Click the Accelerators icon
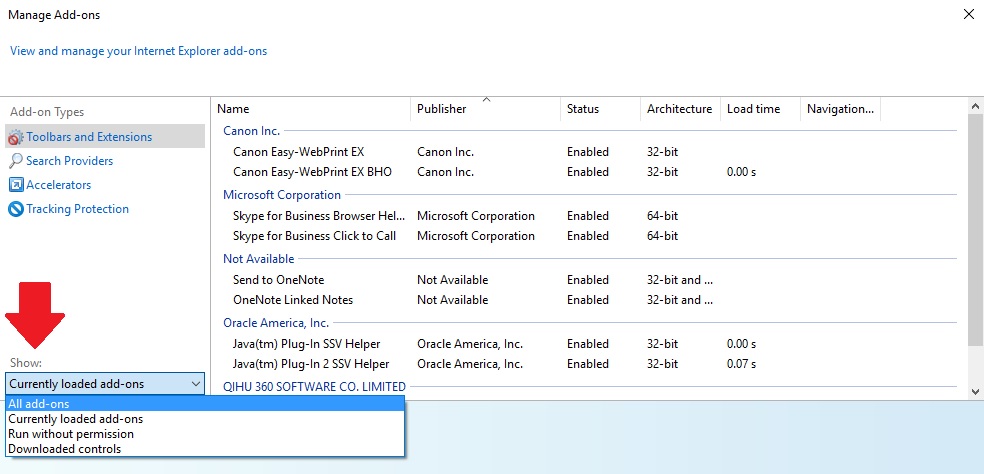Image resolution: width=984 pixels, height=474 pixels. [16, 185]
